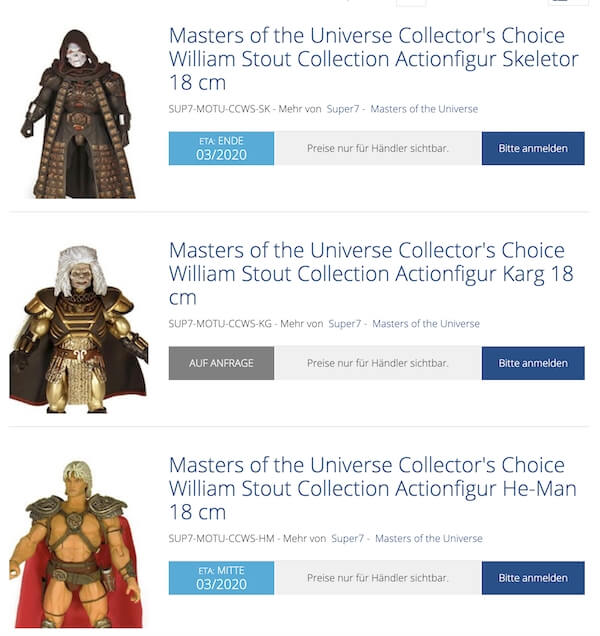The image size is (600, 636).
Task: Select the Auf Anfrage availability badge
Action: pyautogui.click(x=222, y=363)
